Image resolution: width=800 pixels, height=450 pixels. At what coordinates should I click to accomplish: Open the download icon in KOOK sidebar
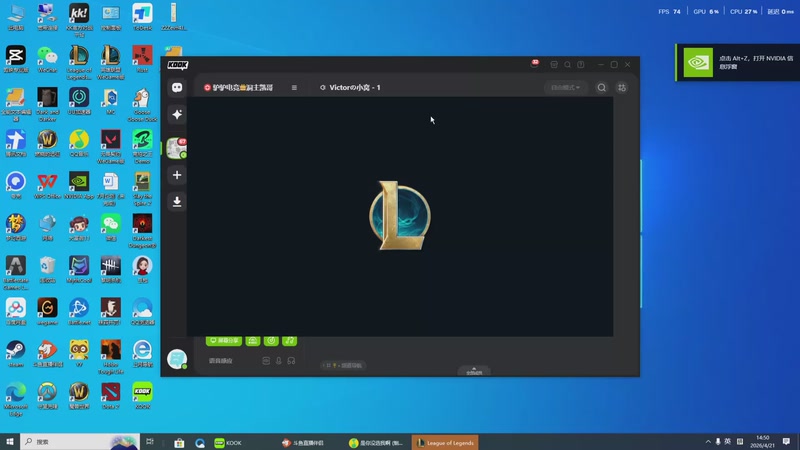(x=177, y=202)
